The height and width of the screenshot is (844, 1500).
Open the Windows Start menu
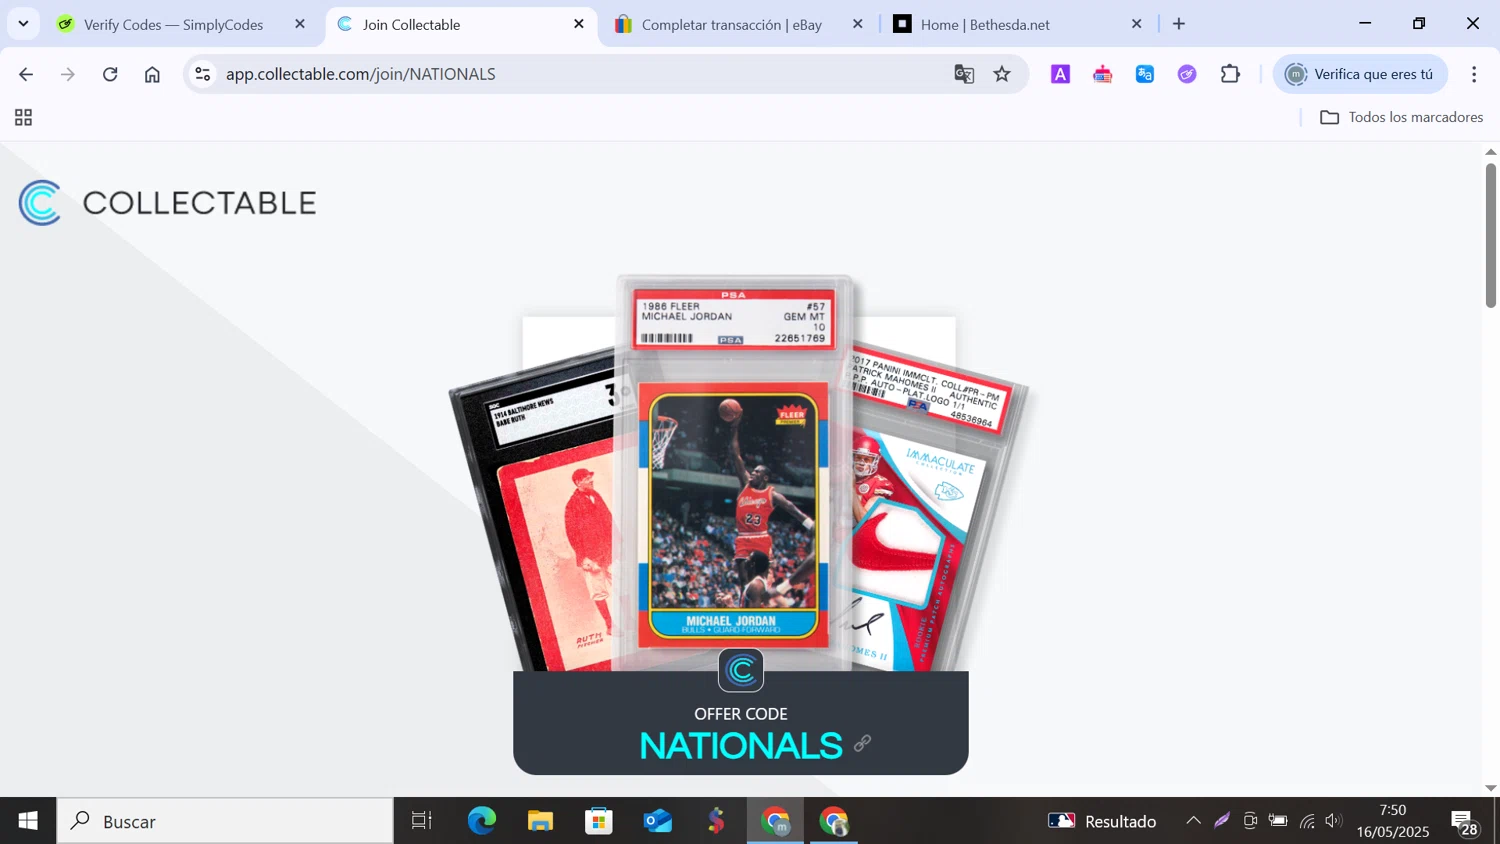pos(28,821)
